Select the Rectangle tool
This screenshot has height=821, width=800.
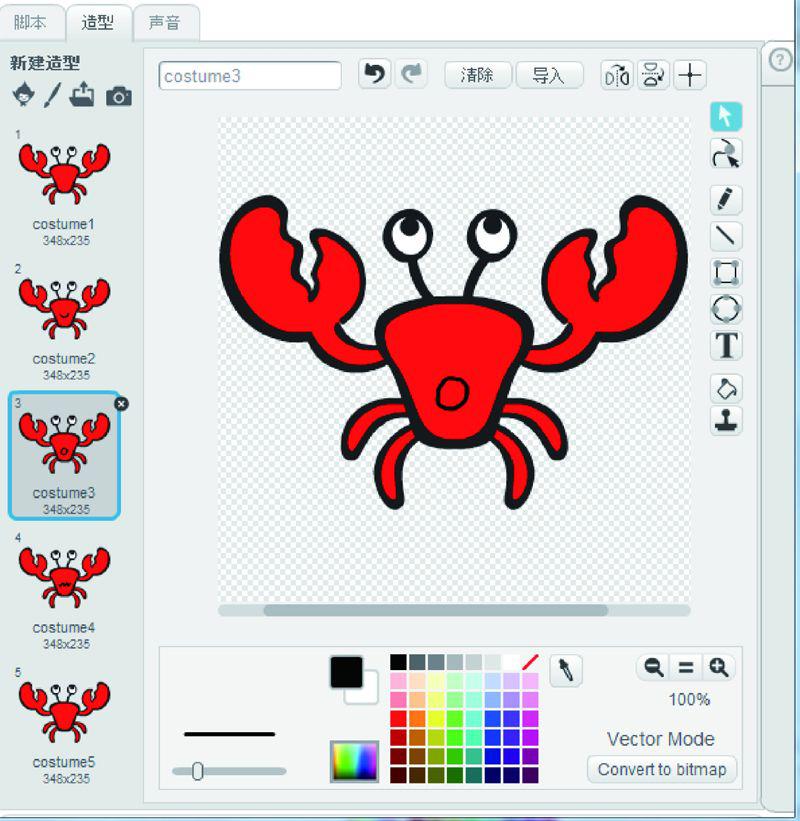tap(726, 273)
